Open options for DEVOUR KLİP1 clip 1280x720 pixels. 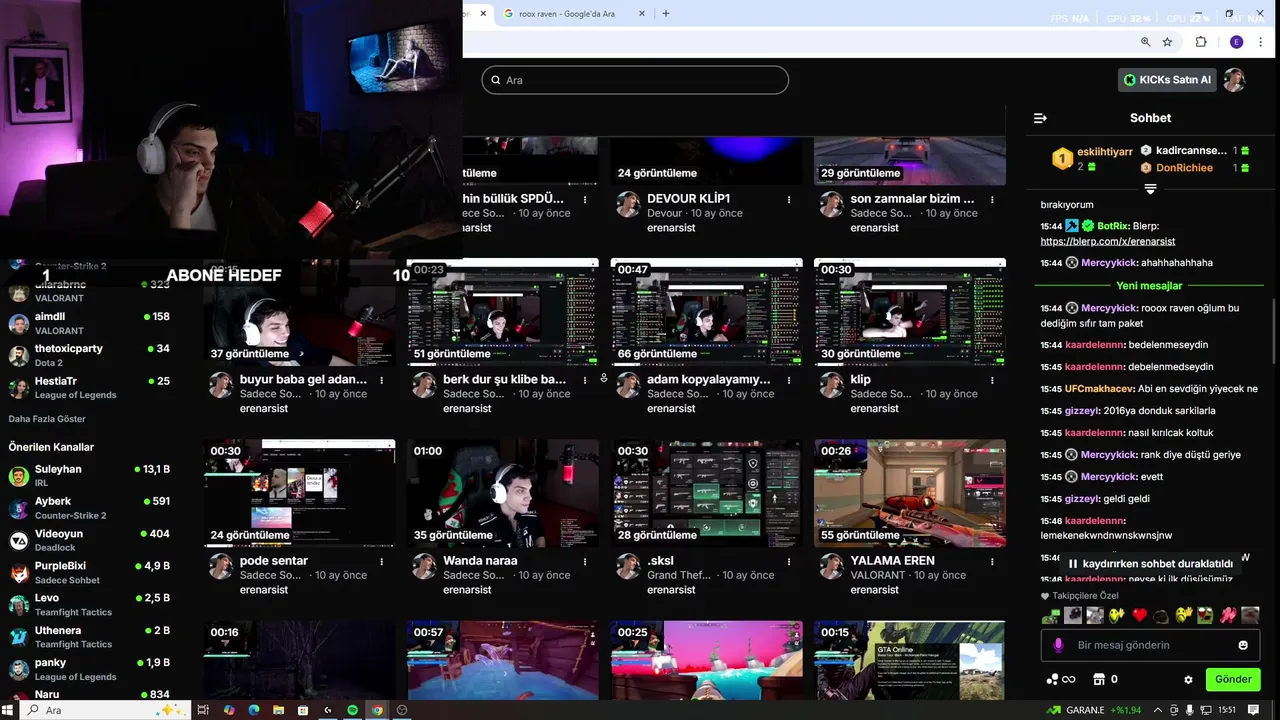(789, 199)
